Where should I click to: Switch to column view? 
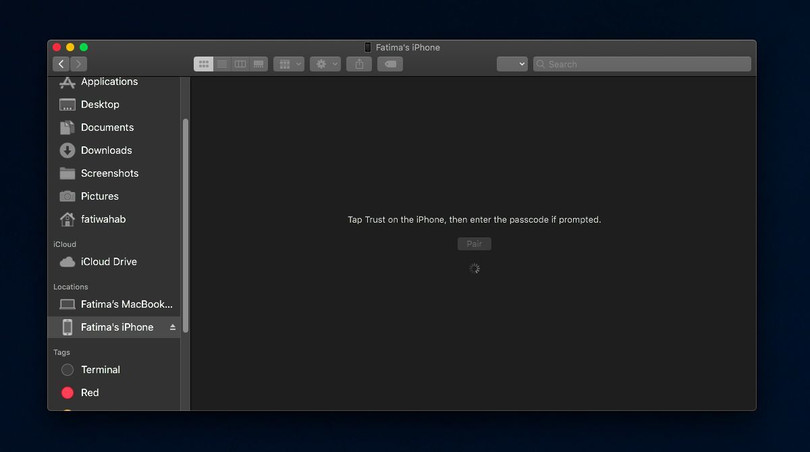tap(240, 64)
